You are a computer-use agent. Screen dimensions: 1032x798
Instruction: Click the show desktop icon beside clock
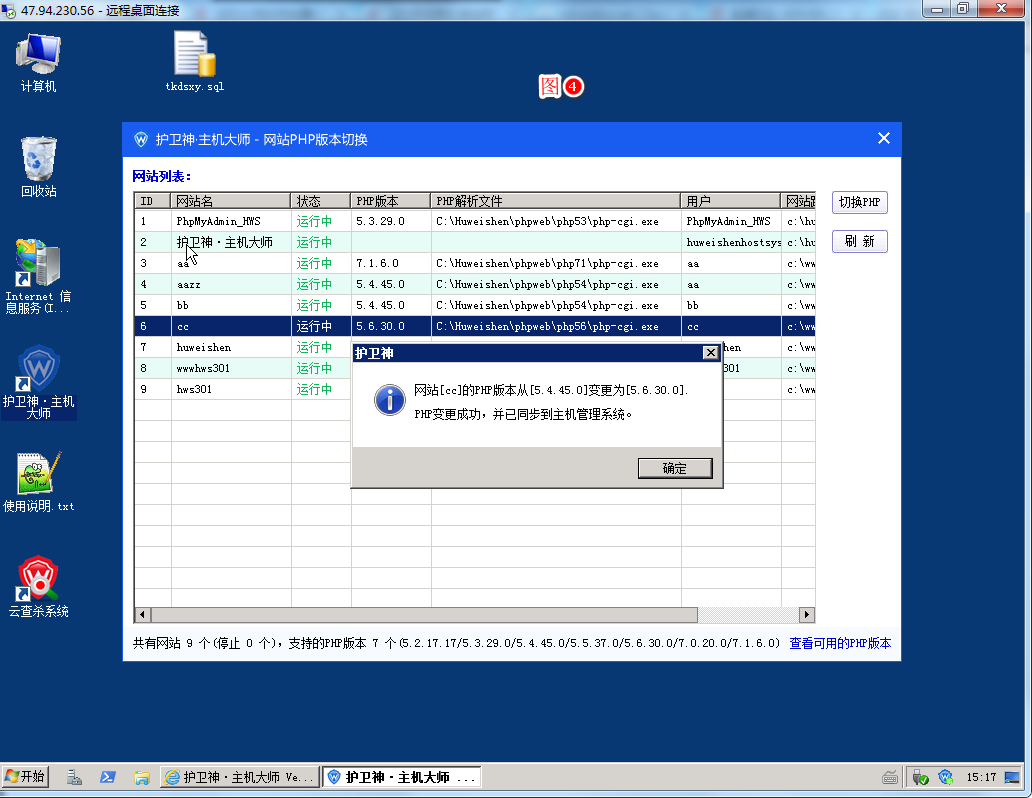(x=1012, y=778)
